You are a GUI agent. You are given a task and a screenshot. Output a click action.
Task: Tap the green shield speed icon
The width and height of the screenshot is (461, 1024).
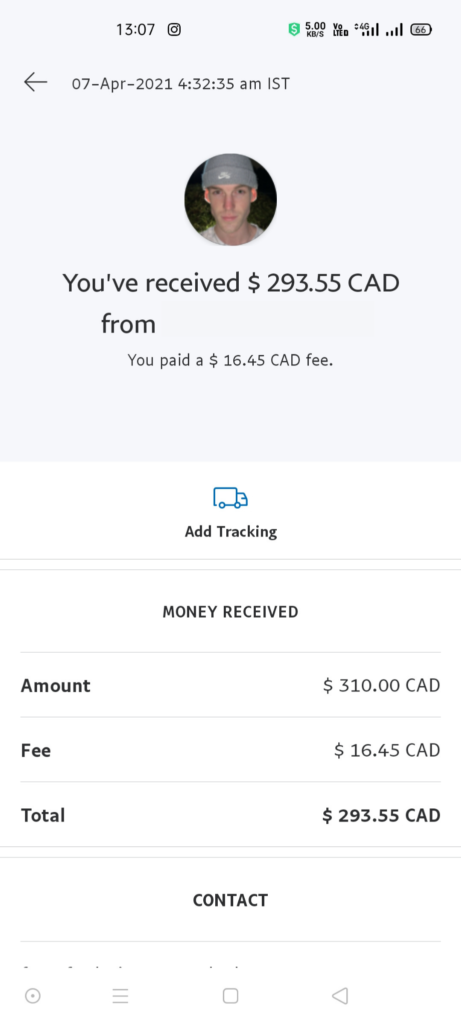point(294,29)
